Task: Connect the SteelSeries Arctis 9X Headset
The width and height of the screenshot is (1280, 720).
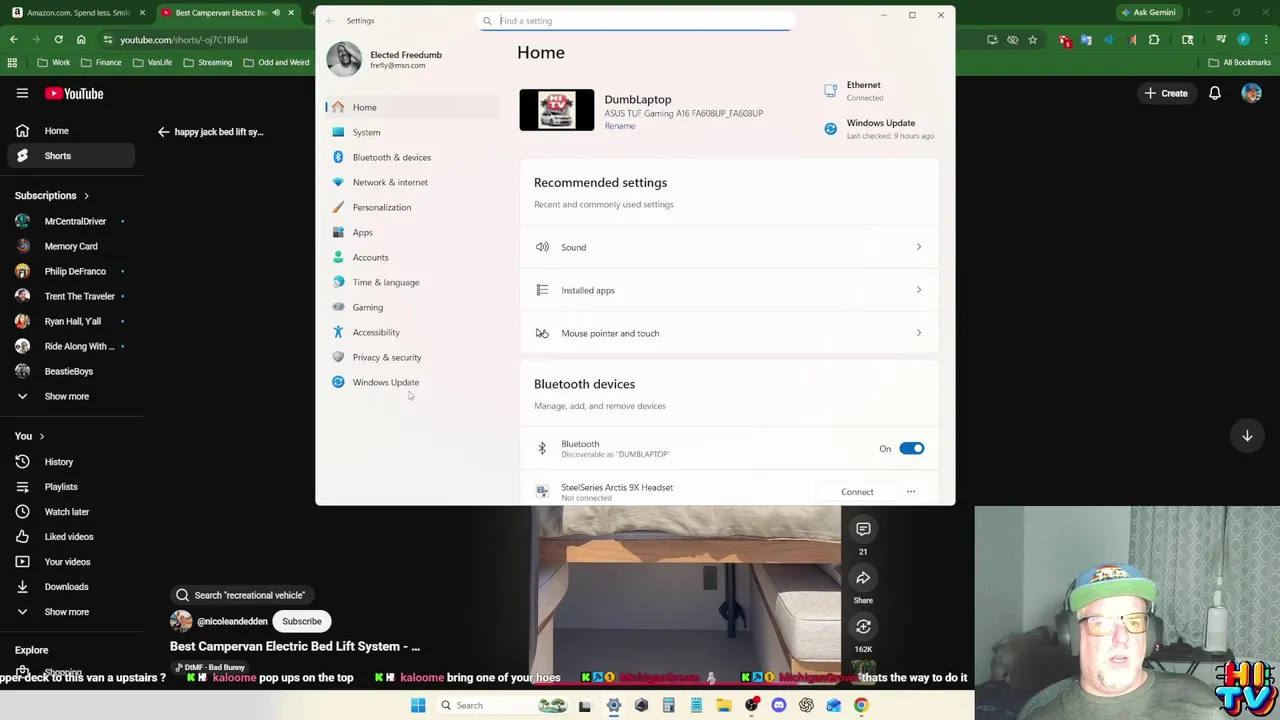Action: point(857,492)
